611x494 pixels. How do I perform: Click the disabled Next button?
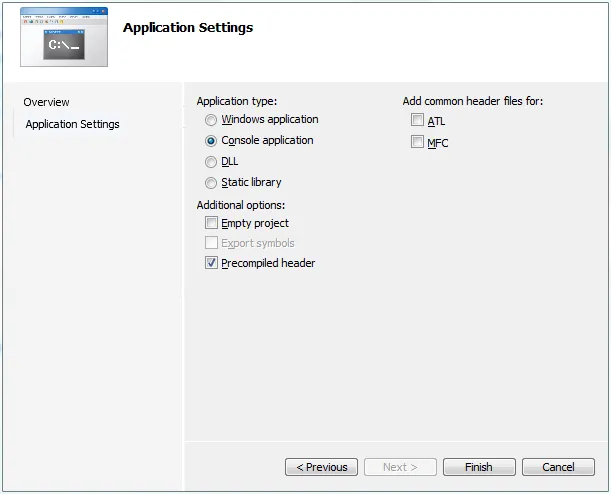pyautogui.click(x=400, y=467)
